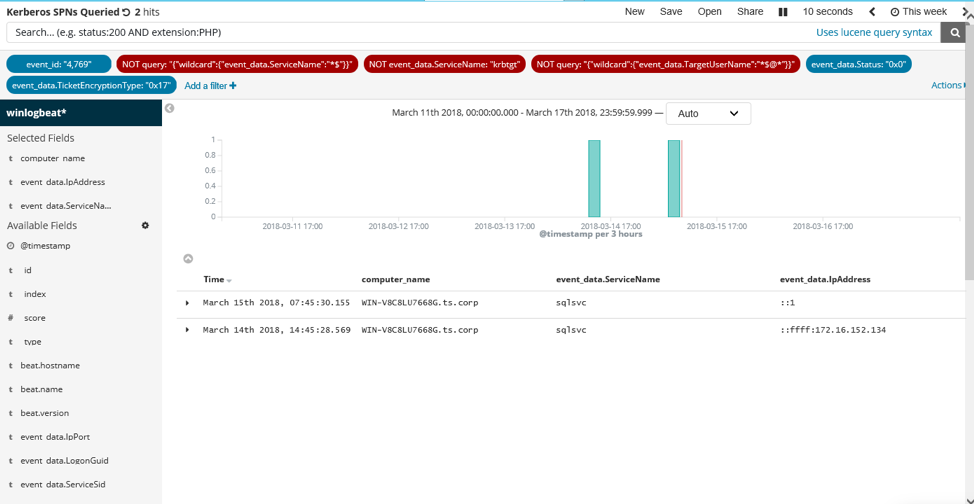Open field settings gear icon
The width and height of the screenshot is (974, 504).
(145, 226)
